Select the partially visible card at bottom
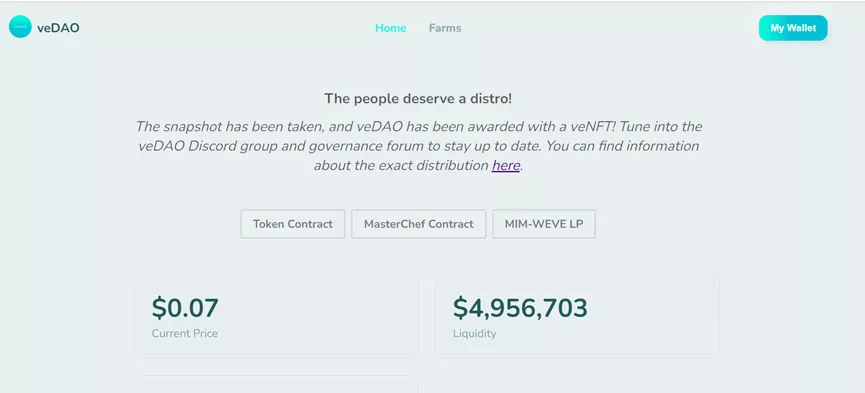This screenshot has height=393, width=865. [x=276, y=384]
